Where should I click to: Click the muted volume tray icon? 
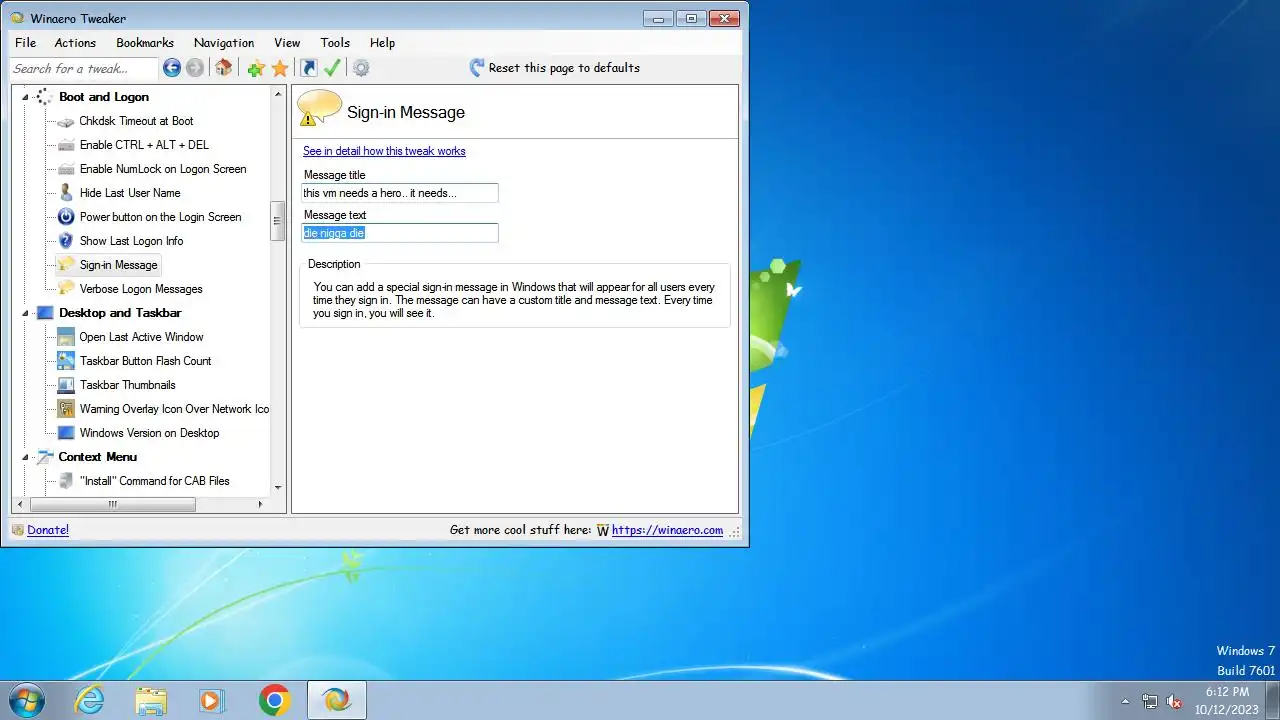coord(1175,701)
